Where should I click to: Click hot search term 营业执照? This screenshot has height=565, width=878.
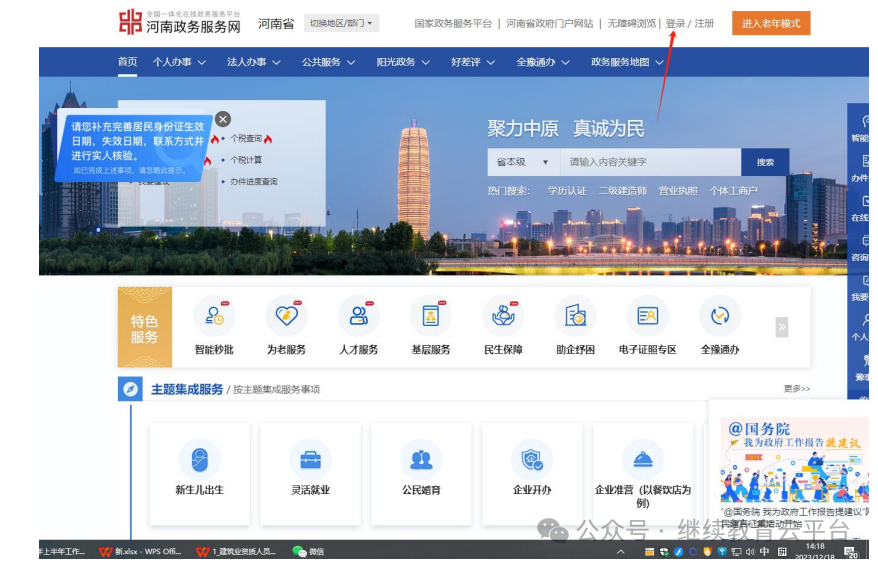678,191
